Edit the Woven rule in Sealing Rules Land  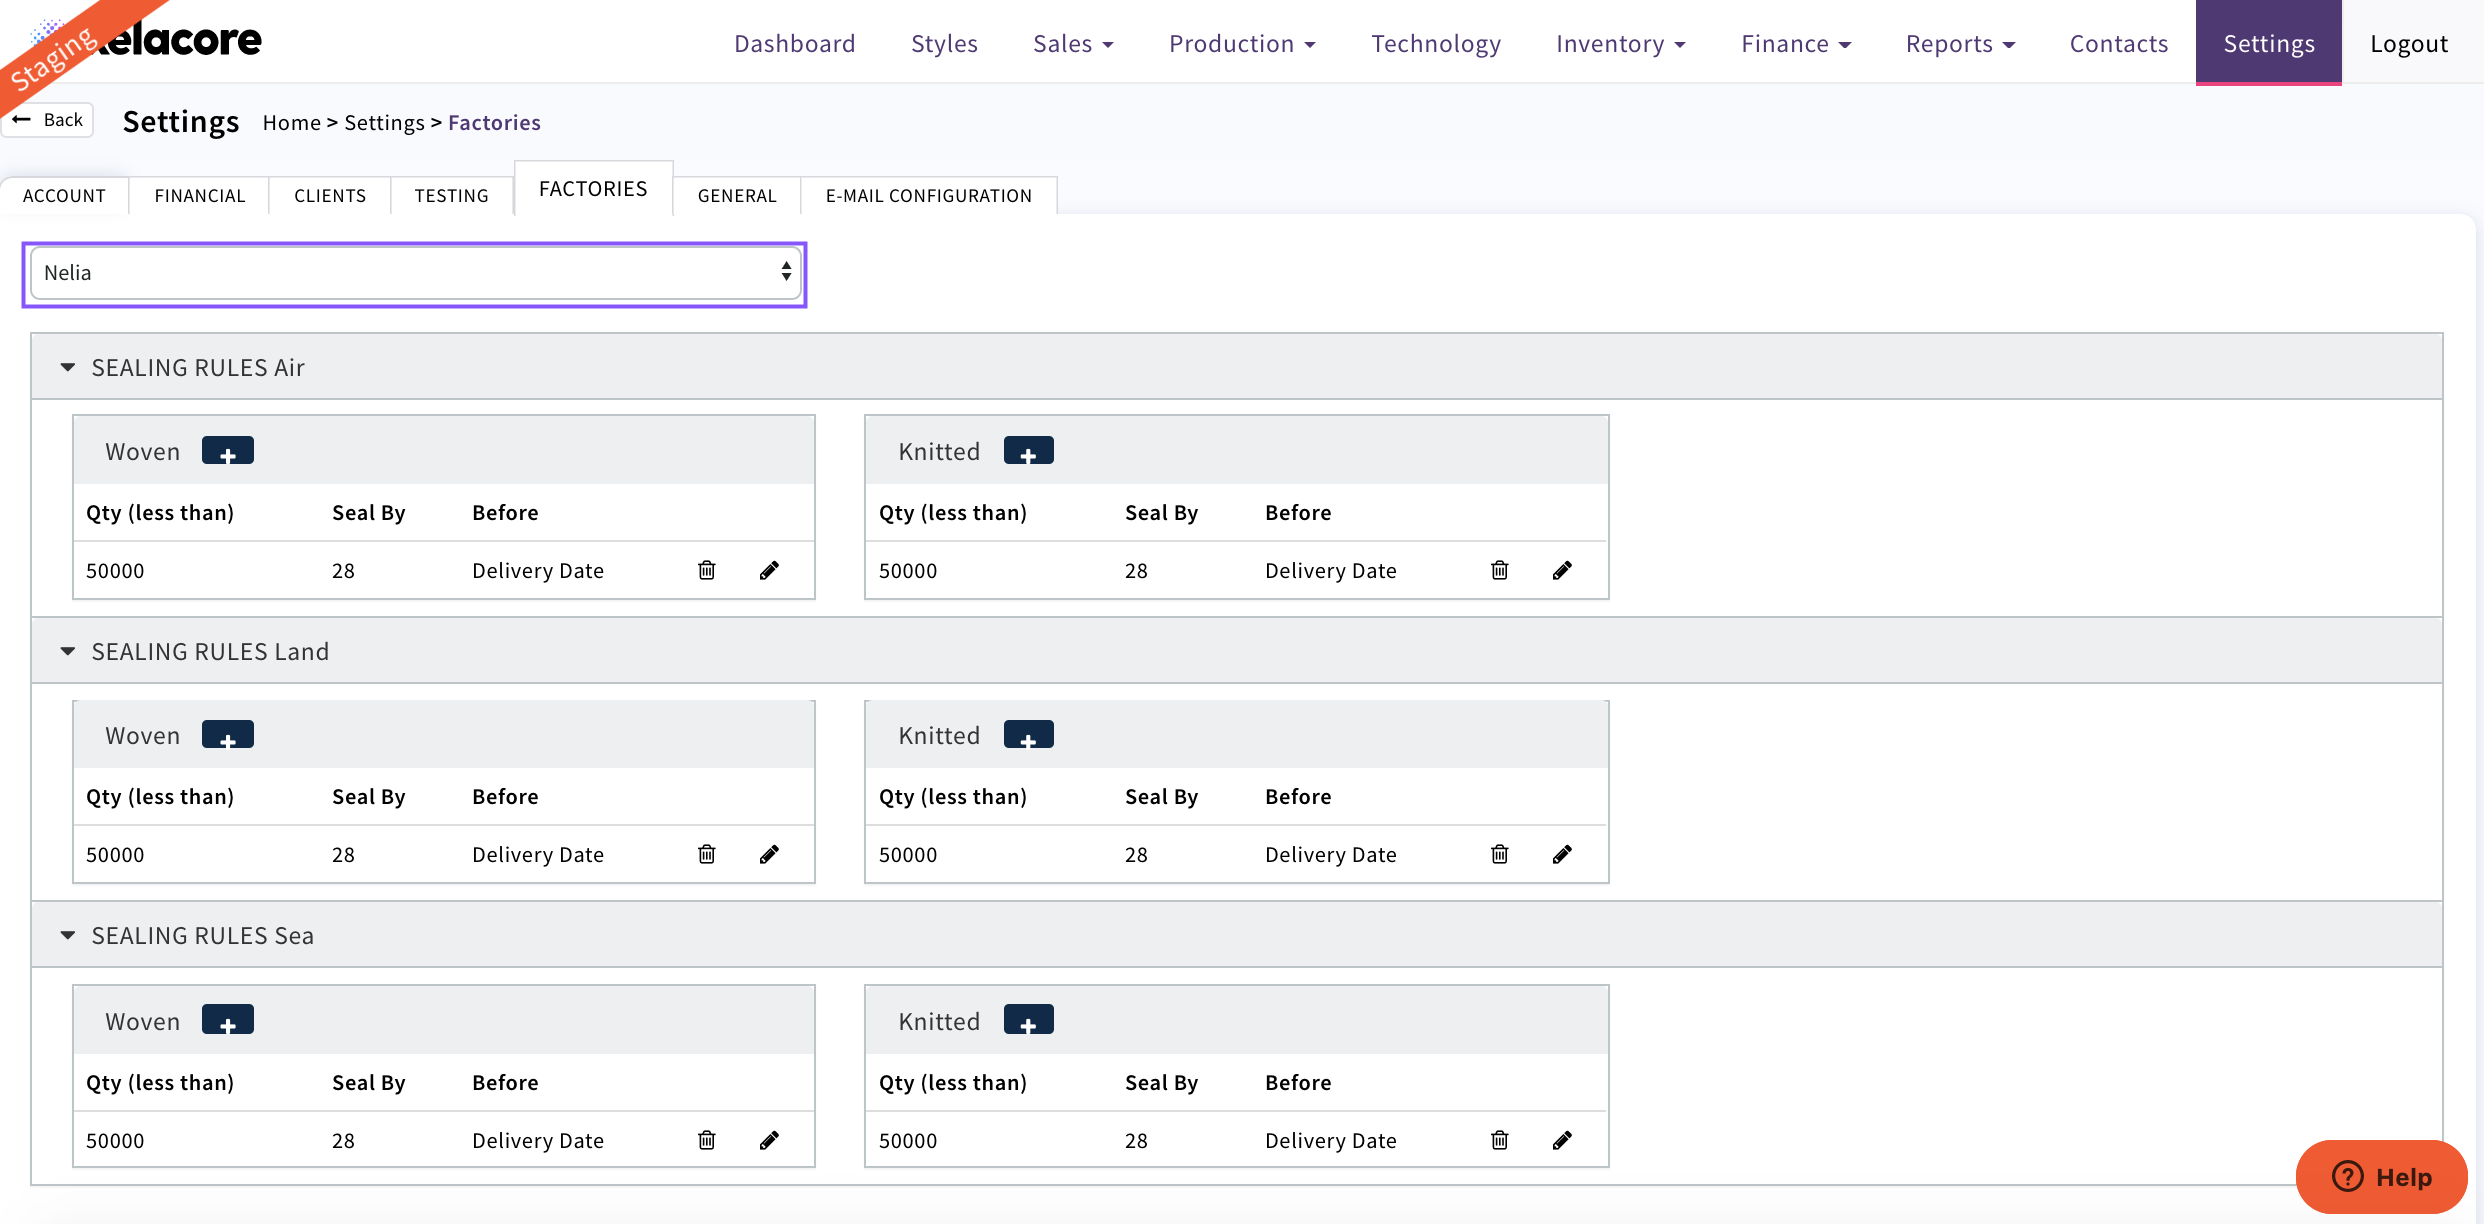769,854
